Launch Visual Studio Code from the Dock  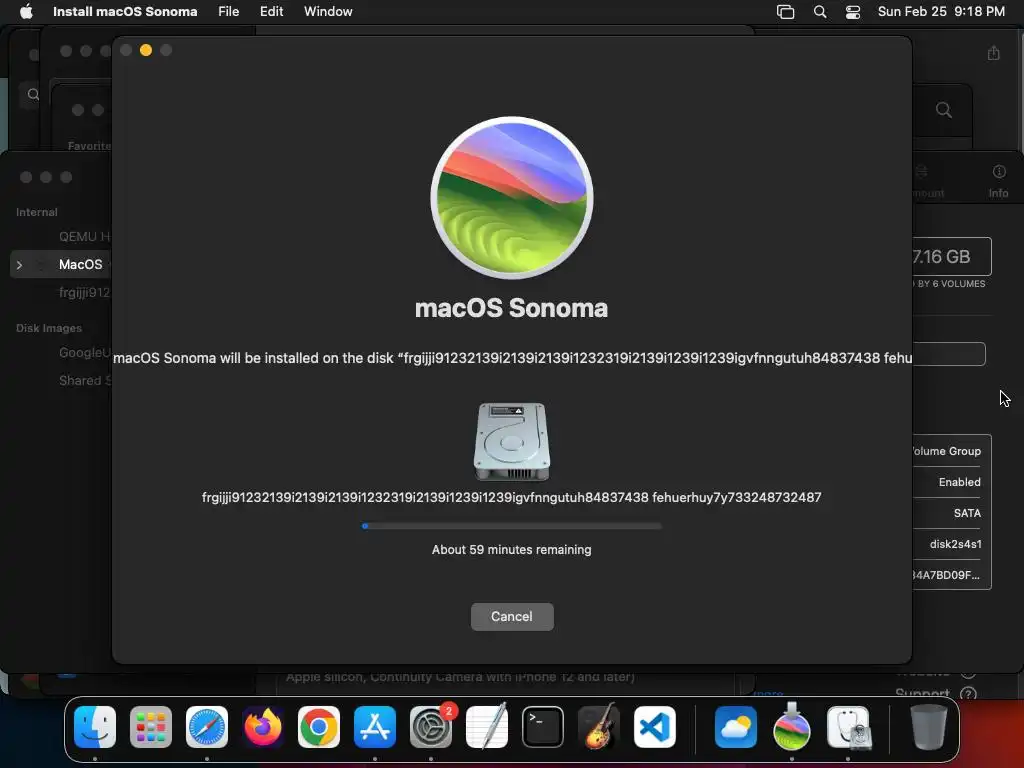click(655, 727)
